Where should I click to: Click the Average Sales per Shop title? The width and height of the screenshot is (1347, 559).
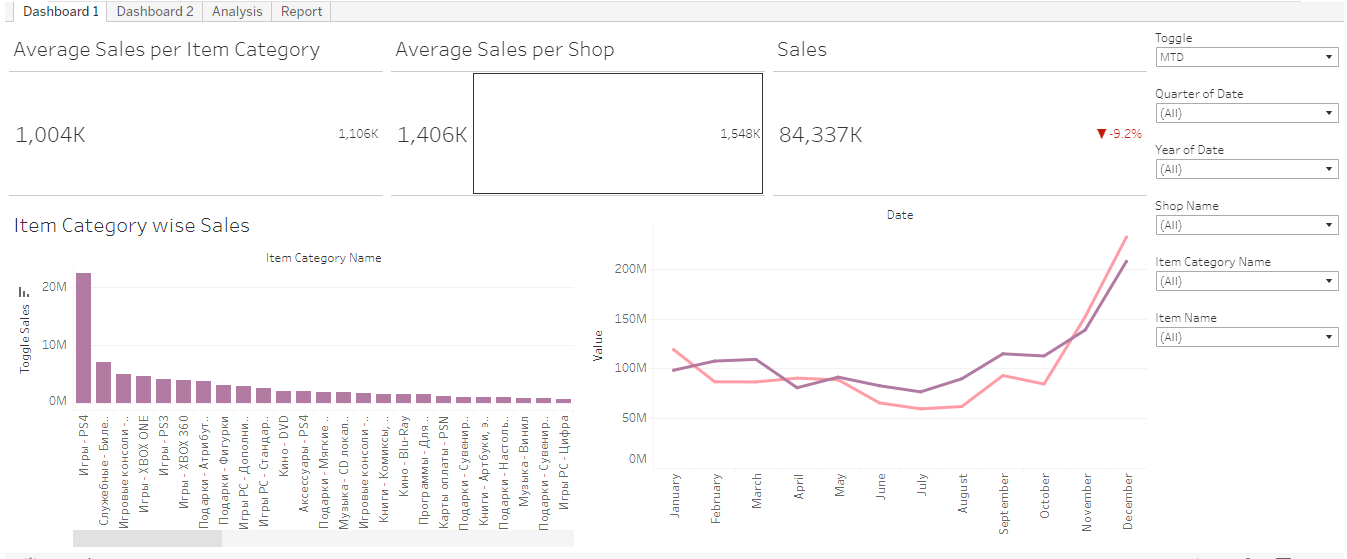505,50
